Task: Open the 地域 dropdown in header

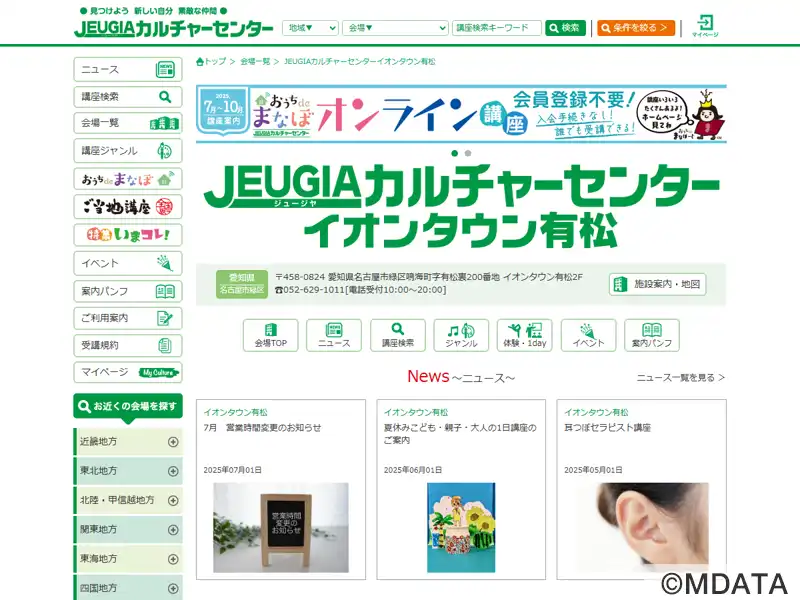Action: [310, 28]
